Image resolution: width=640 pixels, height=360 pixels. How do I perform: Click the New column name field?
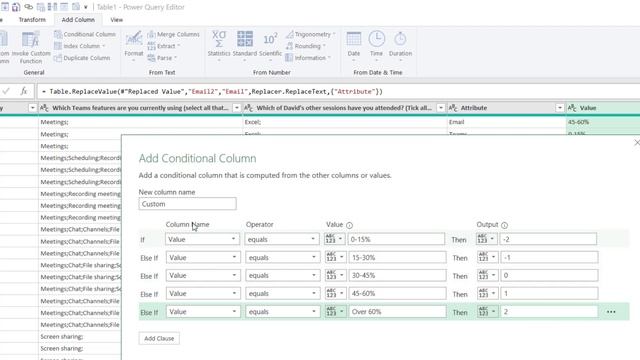187,204
